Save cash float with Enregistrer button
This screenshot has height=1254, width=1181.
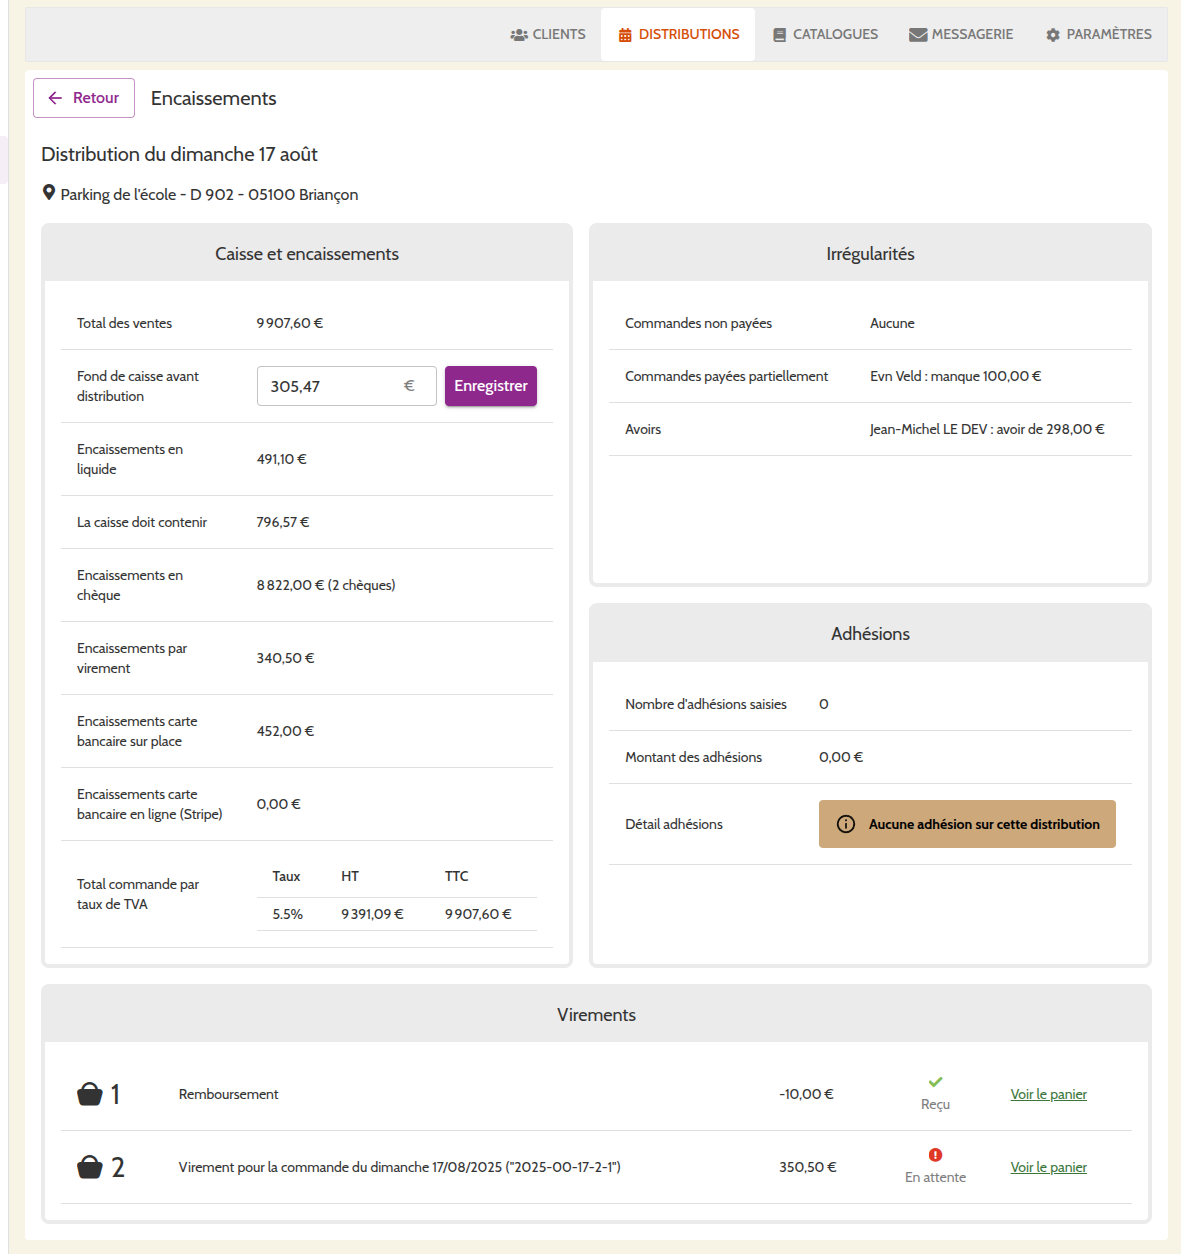(x=490, y=386)
